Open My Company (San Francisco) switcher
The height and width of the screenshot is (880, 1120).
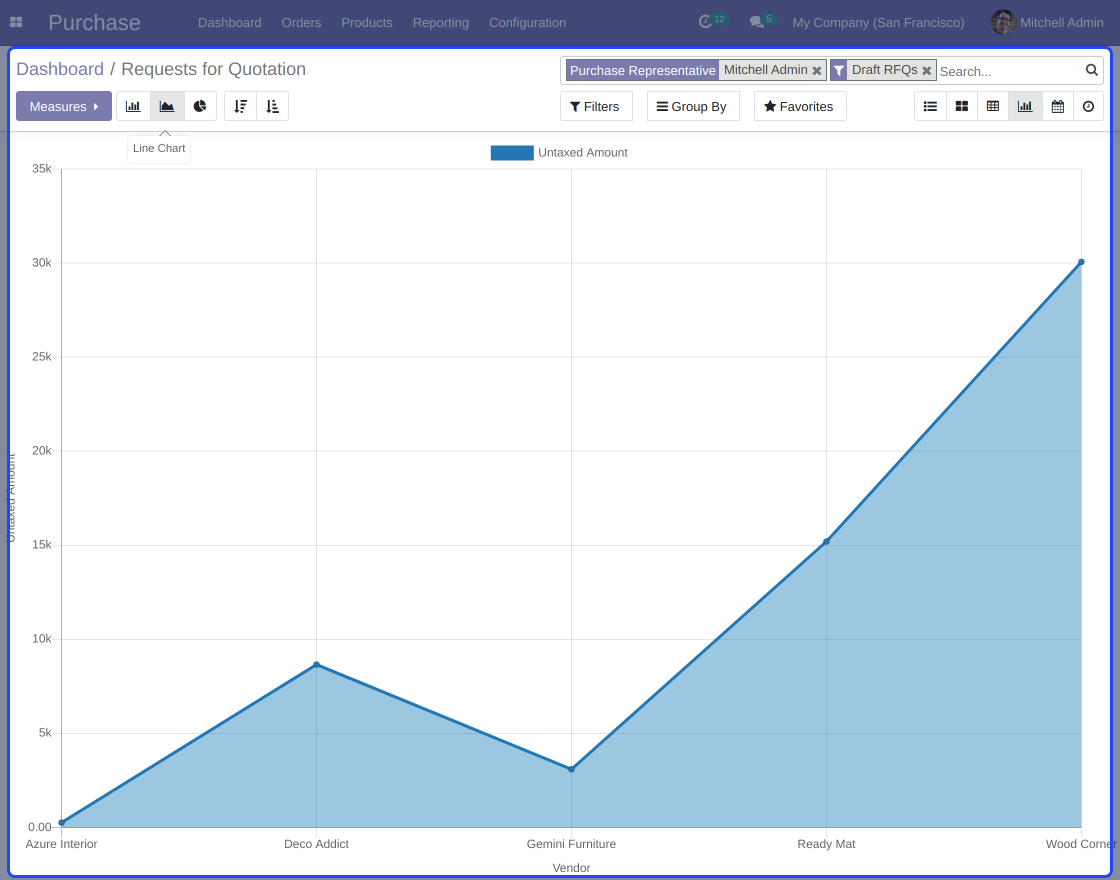click(878, 23)
